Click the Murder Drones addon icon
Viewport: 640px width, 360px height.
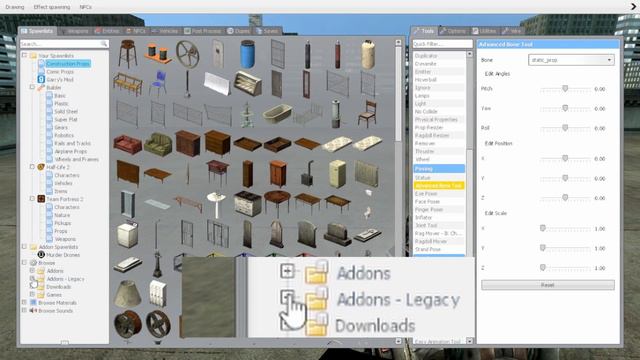(x=41, y=255)
